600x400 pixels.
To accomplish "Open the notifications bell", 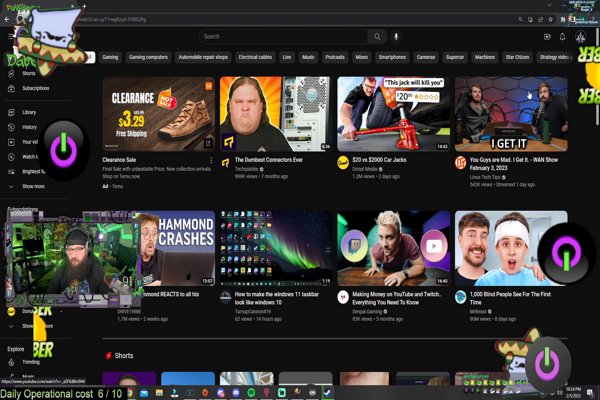I will 562,37.
